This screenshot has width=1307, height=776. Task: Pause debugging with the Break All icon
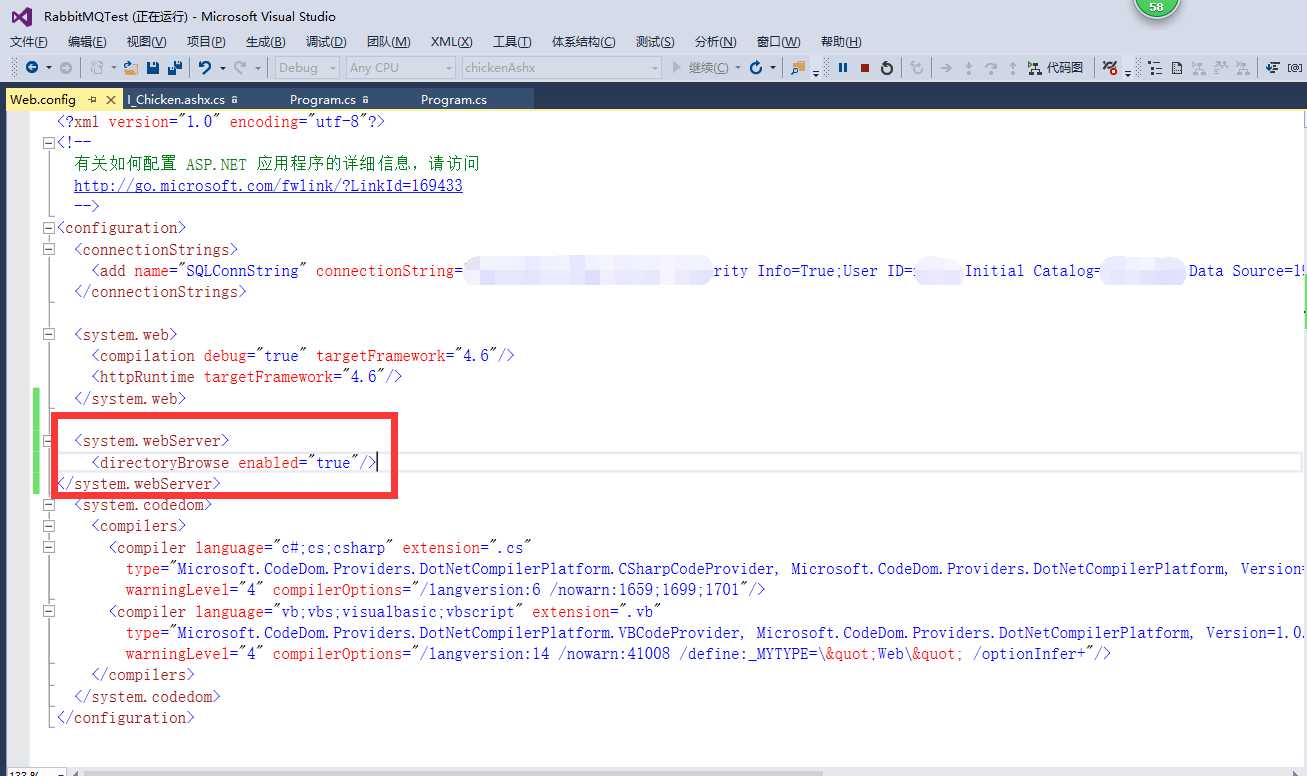(843, 68)
